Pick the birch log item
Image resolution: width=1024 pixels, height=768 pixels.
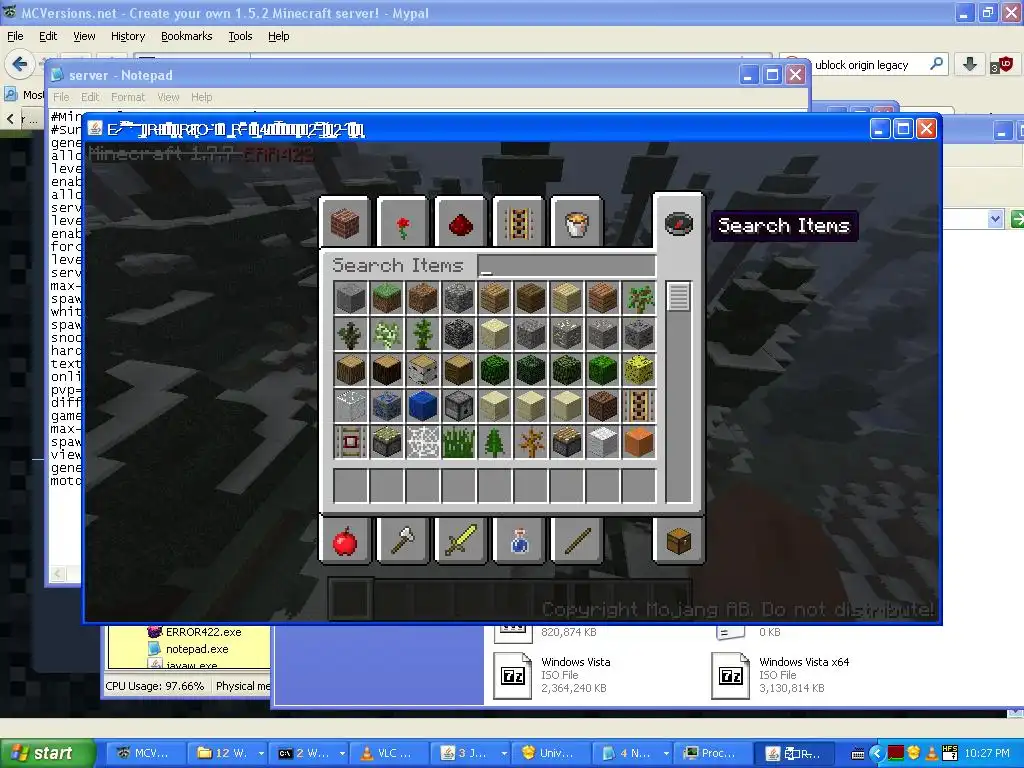click(423, 370)
